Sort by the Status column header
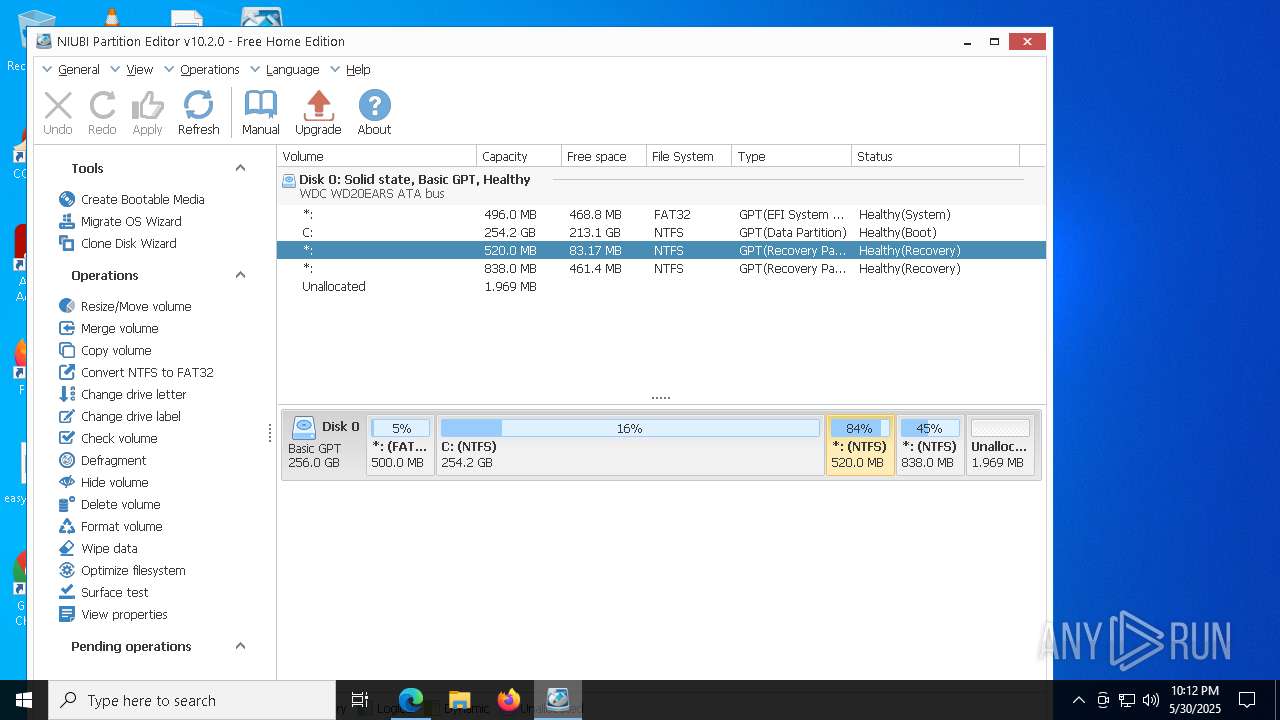This screenshot has height=720, width=1280. (x=935, y=156)
